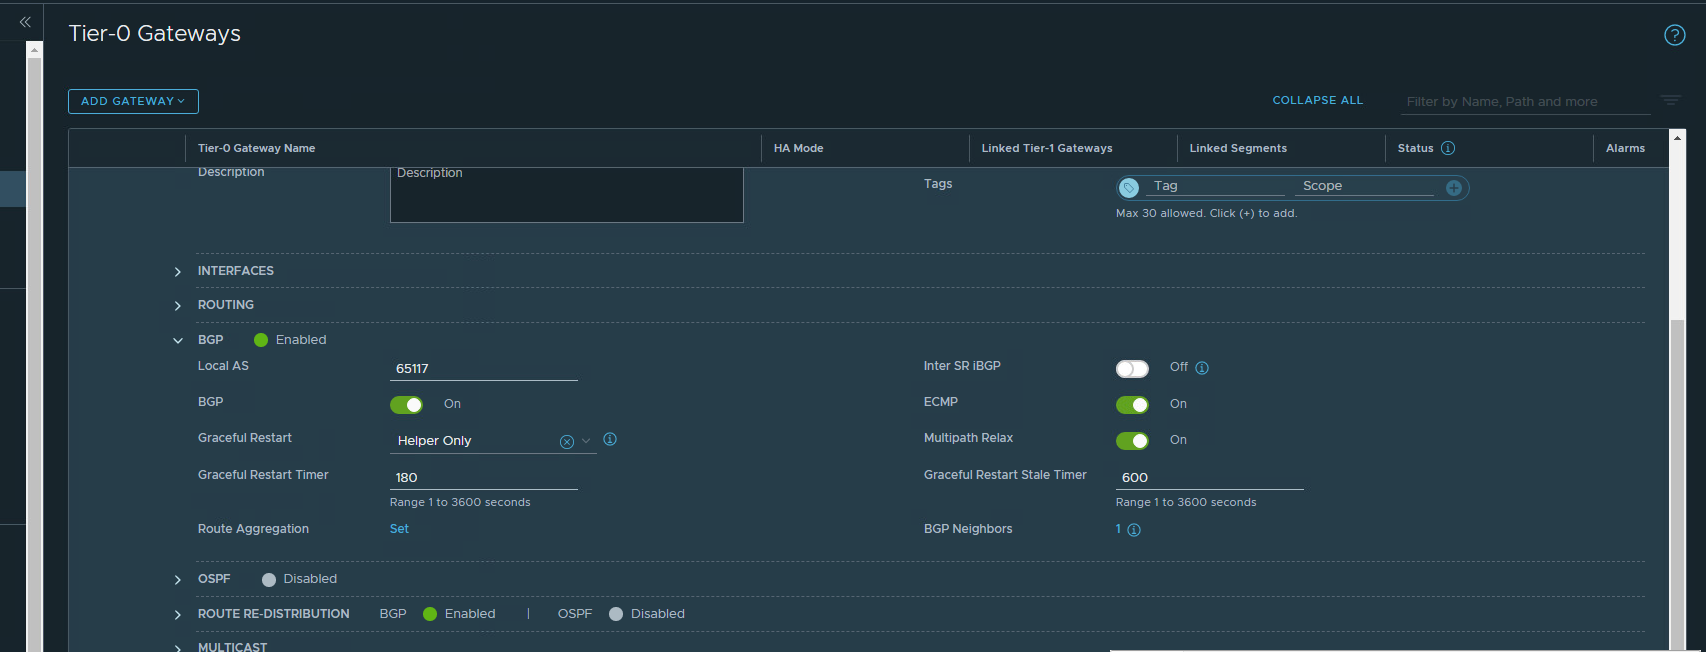Click the Tag input field
This screenshot has width=1706, height=652.
click(x=1217, y=186)
